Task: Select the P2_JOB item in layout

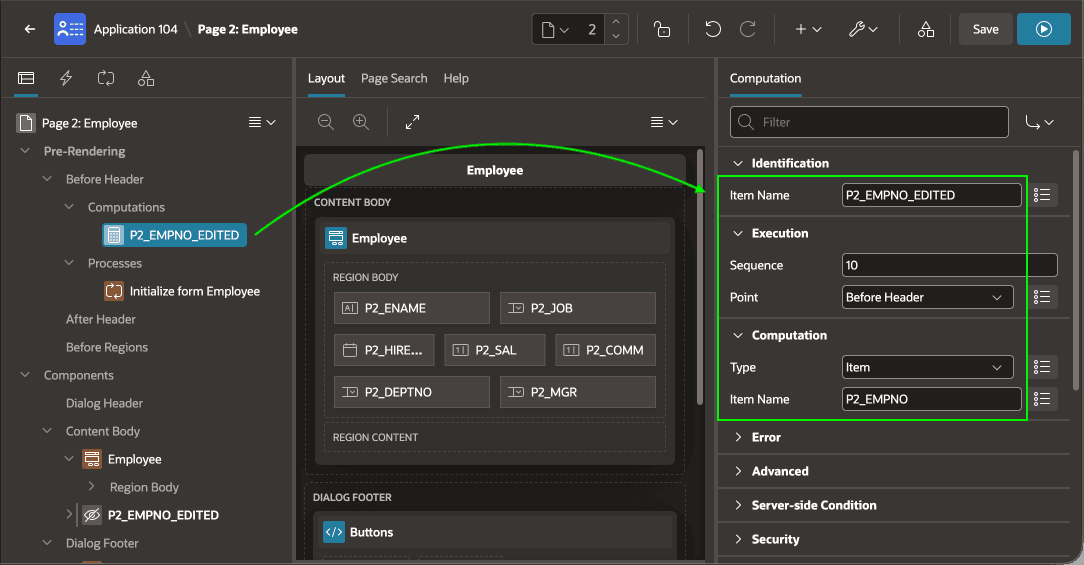Action: pos(578,308)
